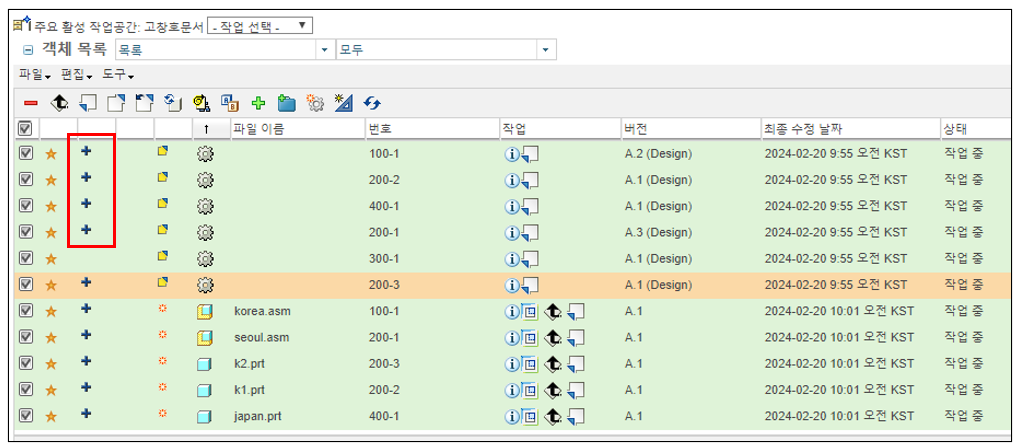Viewport: 1019px width, 447px height.
Task: Open the 작업 선택 dropdown
Action: 260,26
